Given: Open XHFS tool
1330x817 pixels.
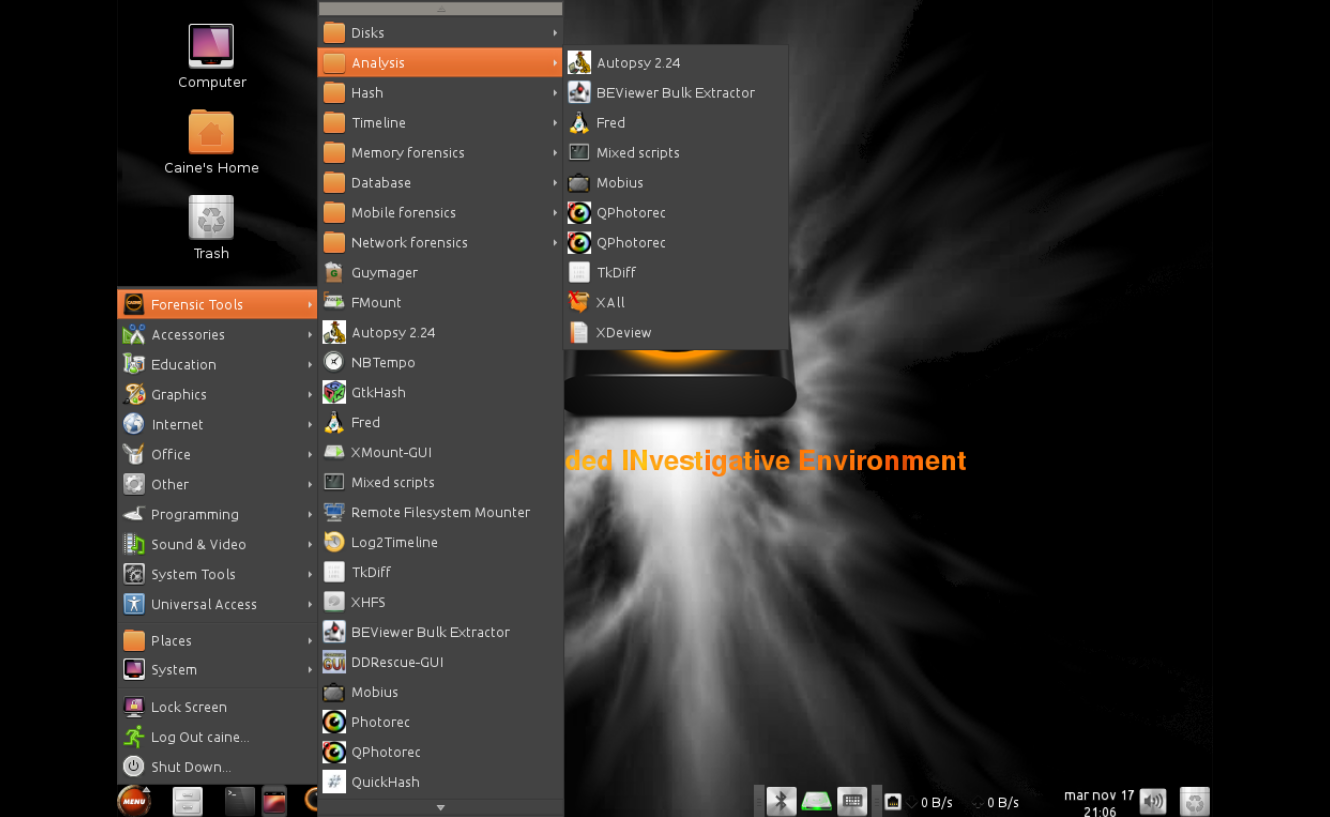Looking at the screenshot, I should (x=440, y=602).
